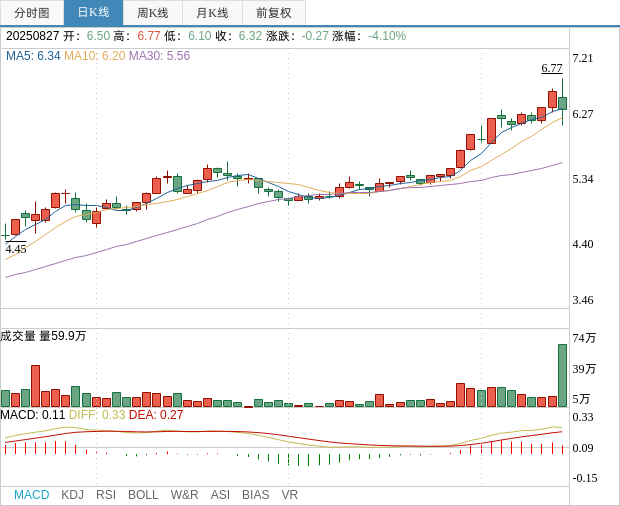
Task: Show the 月K线 monthly chart tab
Action: (x=212, y=13)
